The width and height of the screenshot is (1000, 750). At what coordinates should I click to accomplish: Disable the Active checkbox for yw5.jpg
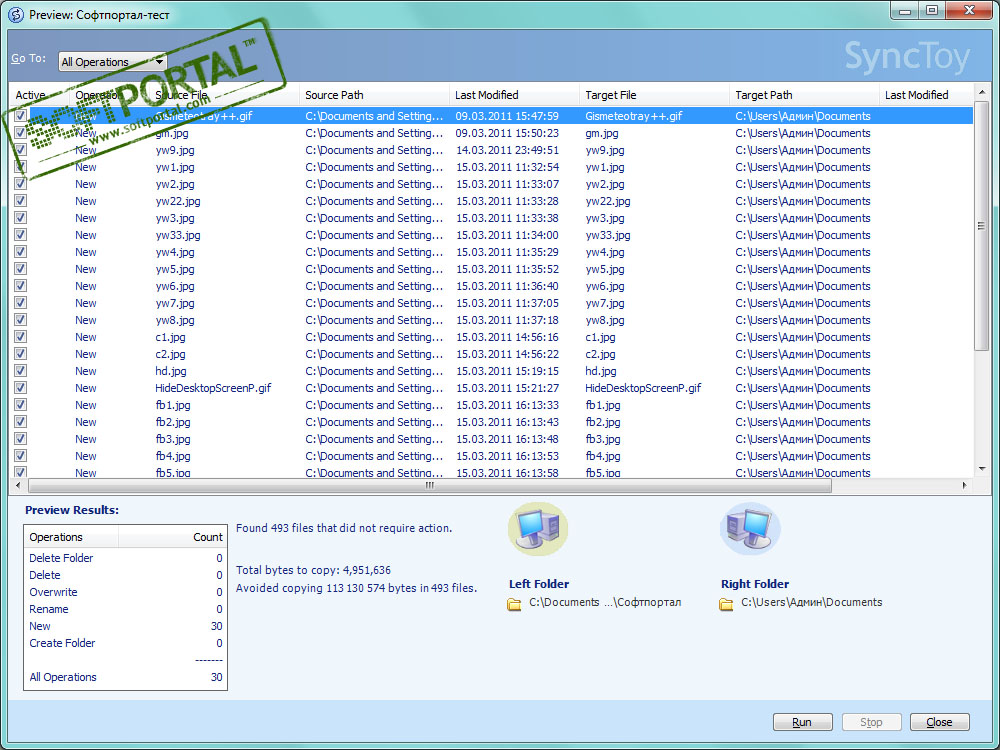pyautogui.click(x=20, y=269)
